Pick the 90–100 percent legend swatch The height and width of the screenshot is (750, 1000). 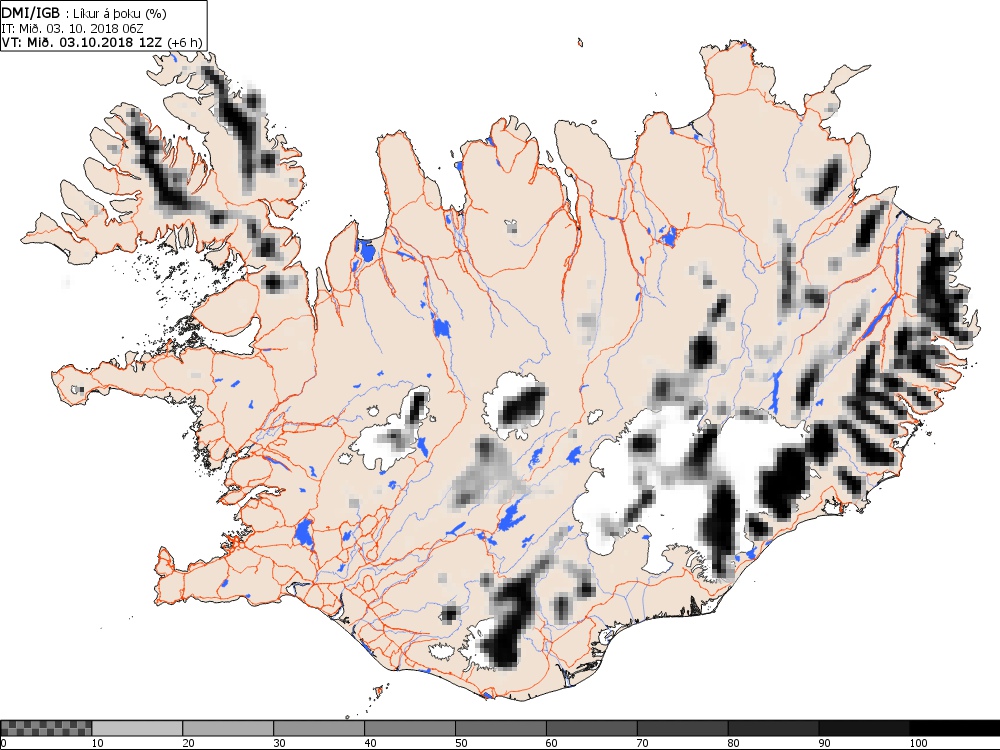(864, 728)
